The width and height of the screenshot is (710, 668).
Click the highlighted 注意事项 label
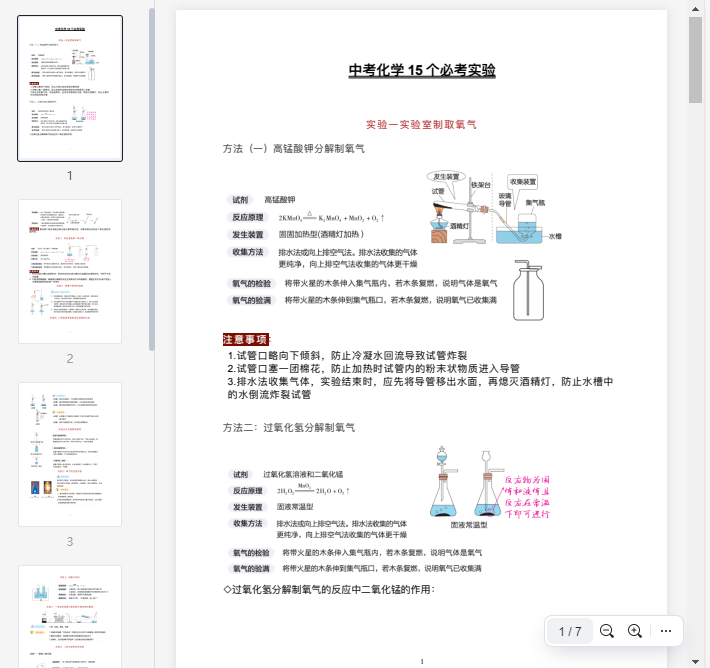pos(246,340)
